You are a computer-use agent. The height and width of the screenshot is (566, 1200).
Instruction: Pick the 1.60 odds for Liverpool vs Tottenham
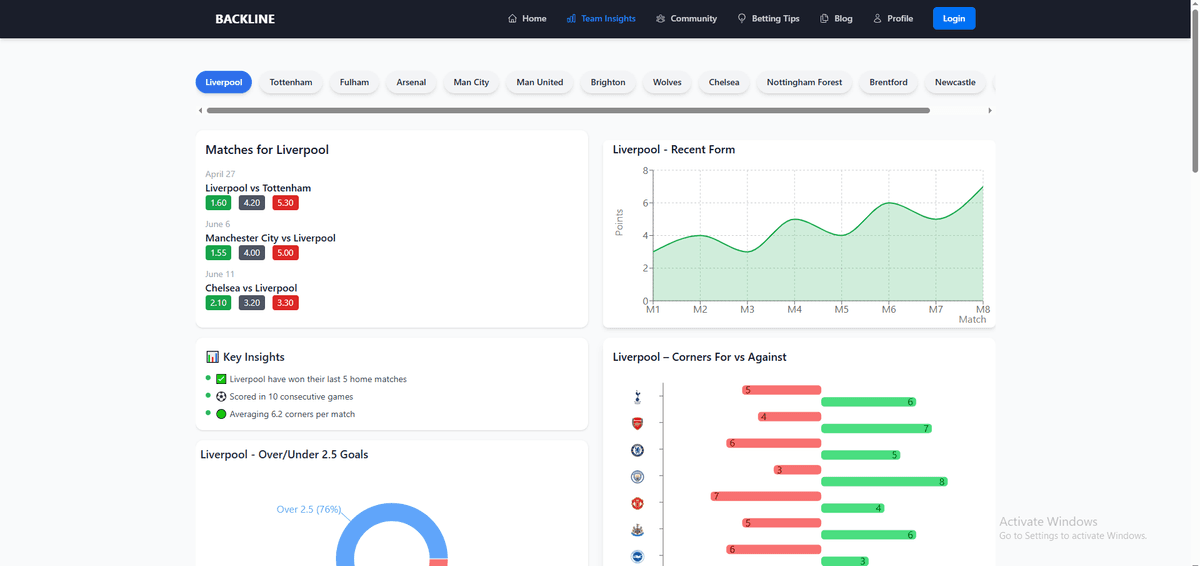(218, 203)
